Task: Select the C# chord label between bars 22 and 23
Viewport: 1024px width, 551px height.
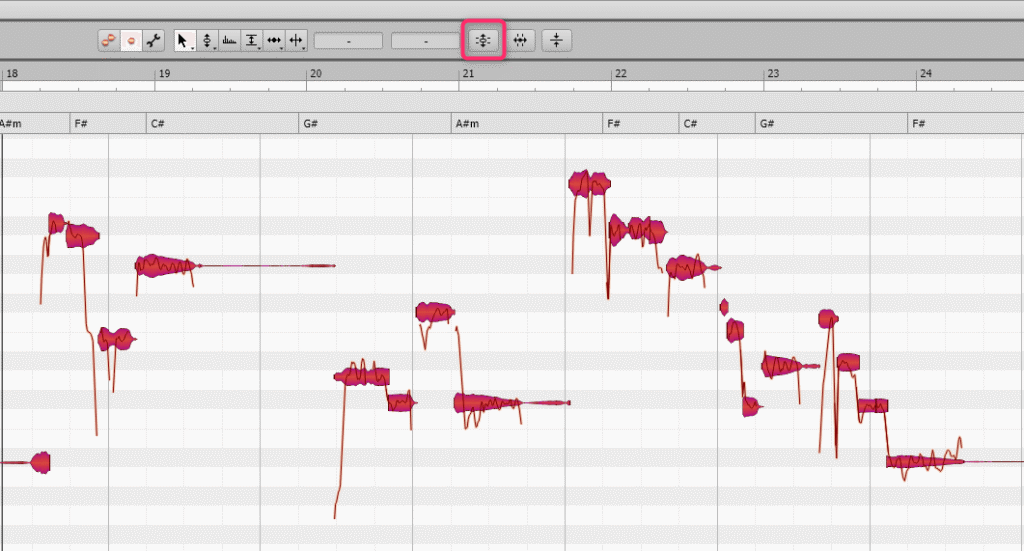Action: [x=690, y=123]
